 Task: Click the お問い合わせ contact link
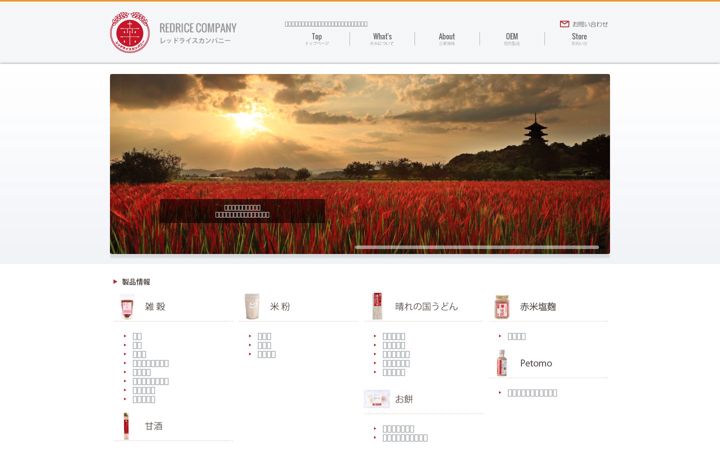click(590, 24)
